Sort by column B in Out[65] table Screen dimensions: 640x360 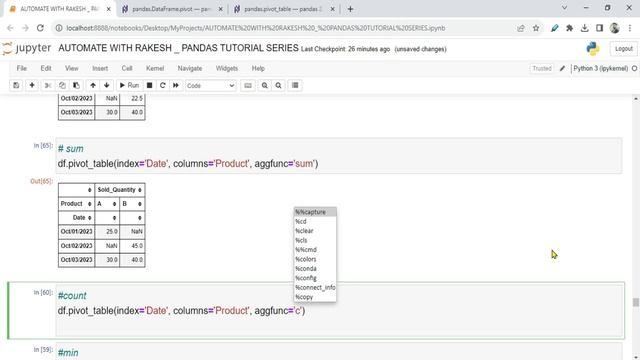tap(132, 204)
